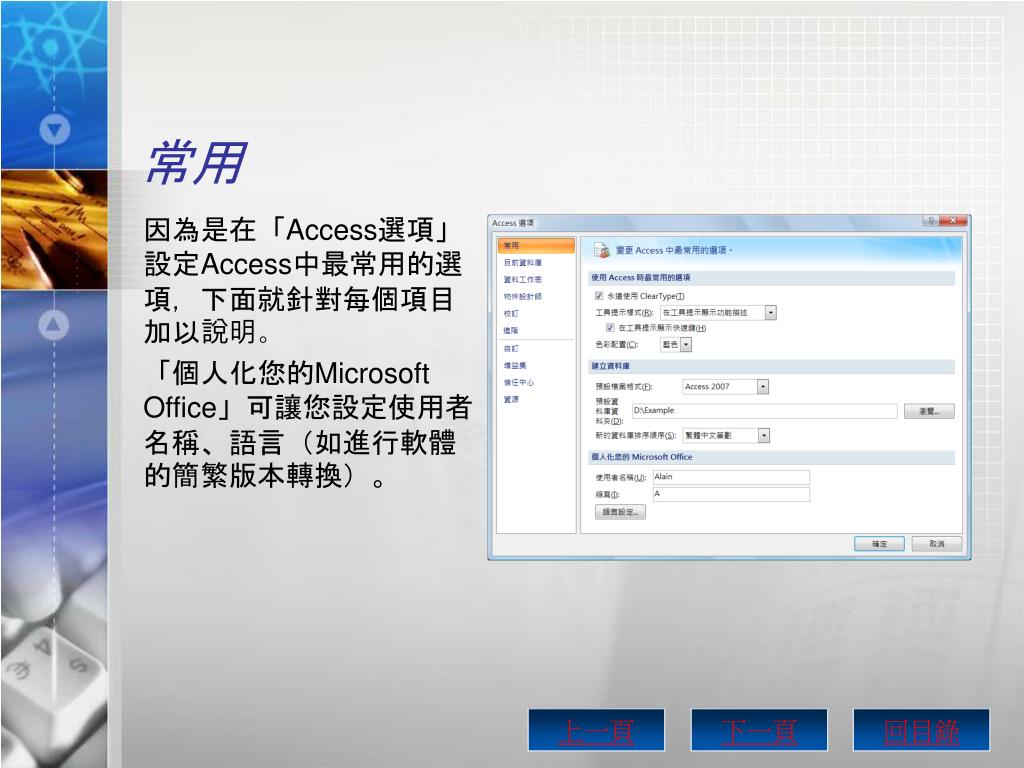Screen dimensions: 1024x768
Task: Click the Access options header icon
Action: click(x=601, y=250)
